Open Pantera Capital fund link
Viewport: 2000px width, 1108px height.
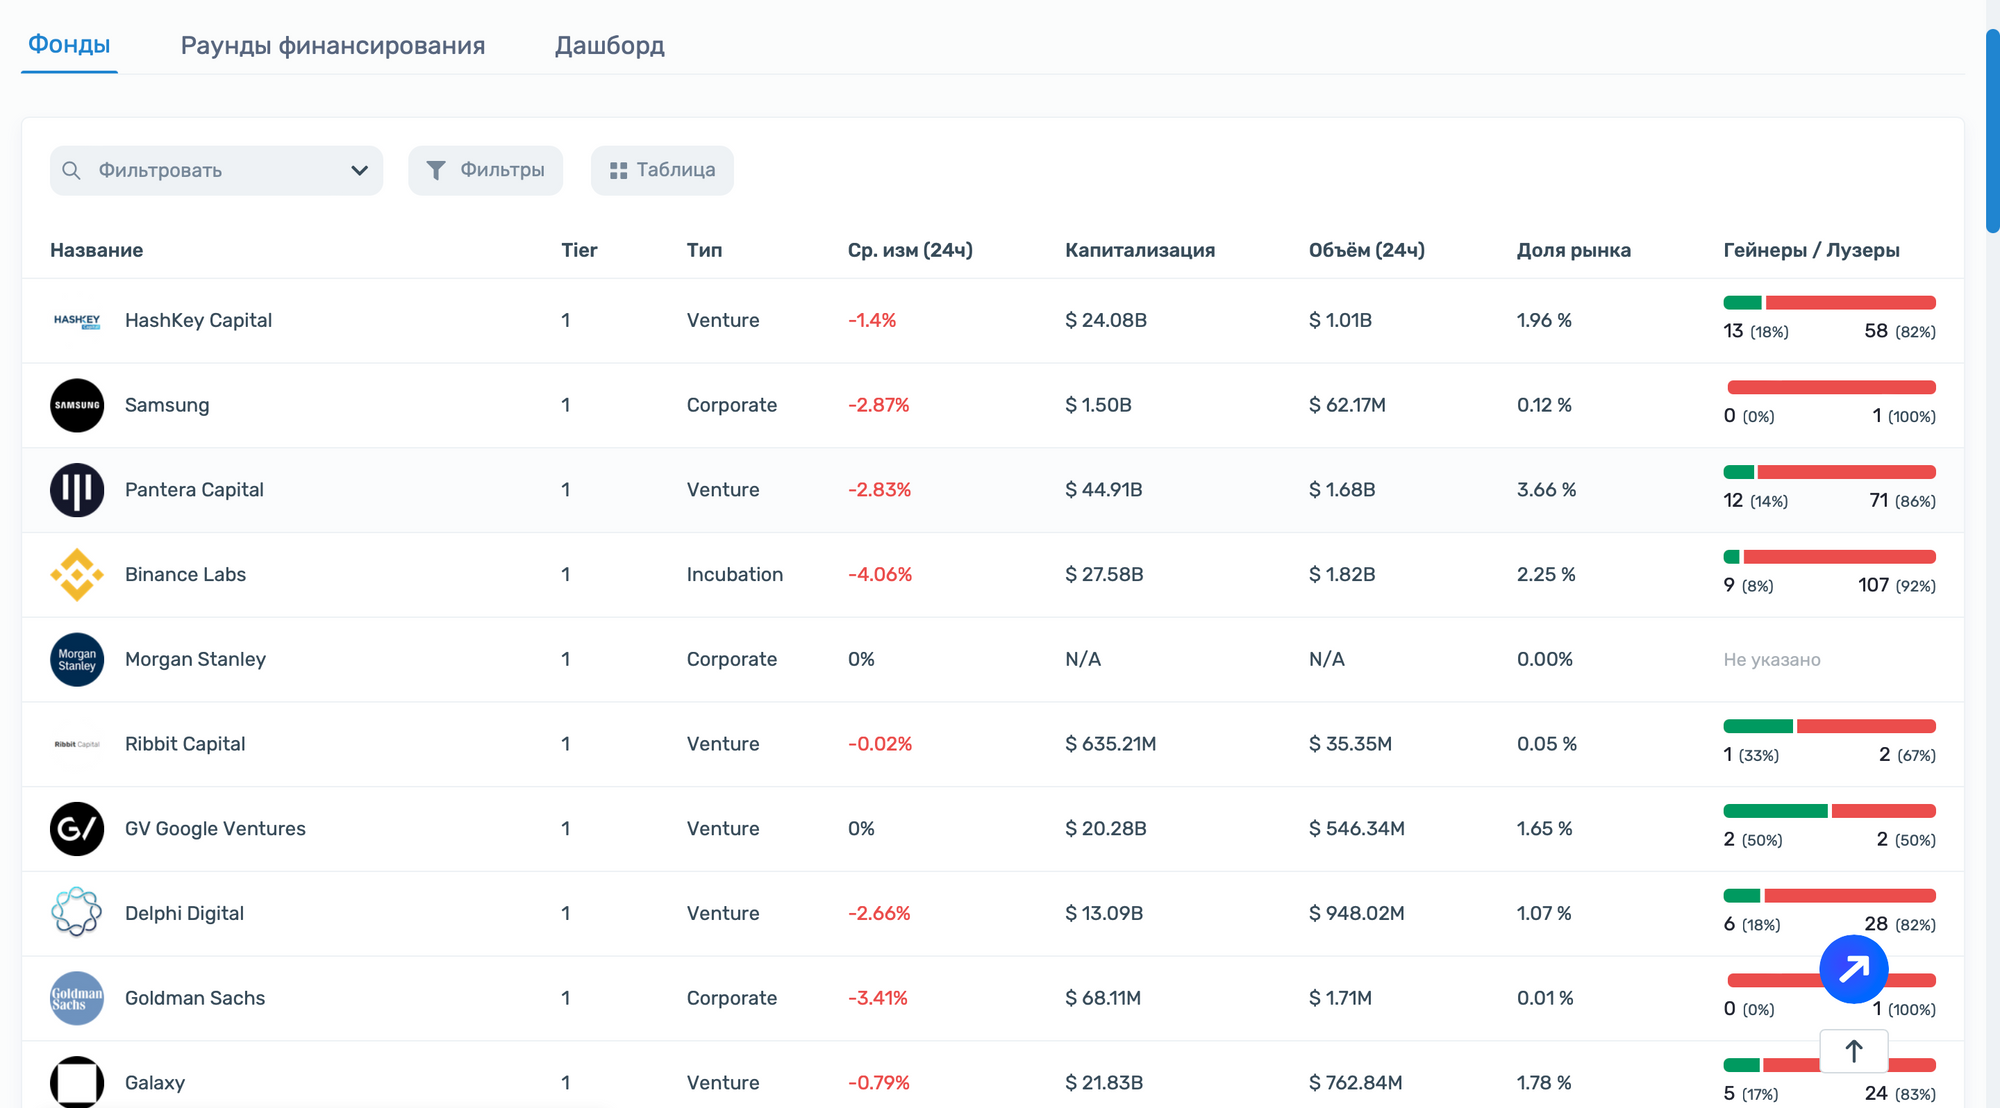[x=194, y=490]
